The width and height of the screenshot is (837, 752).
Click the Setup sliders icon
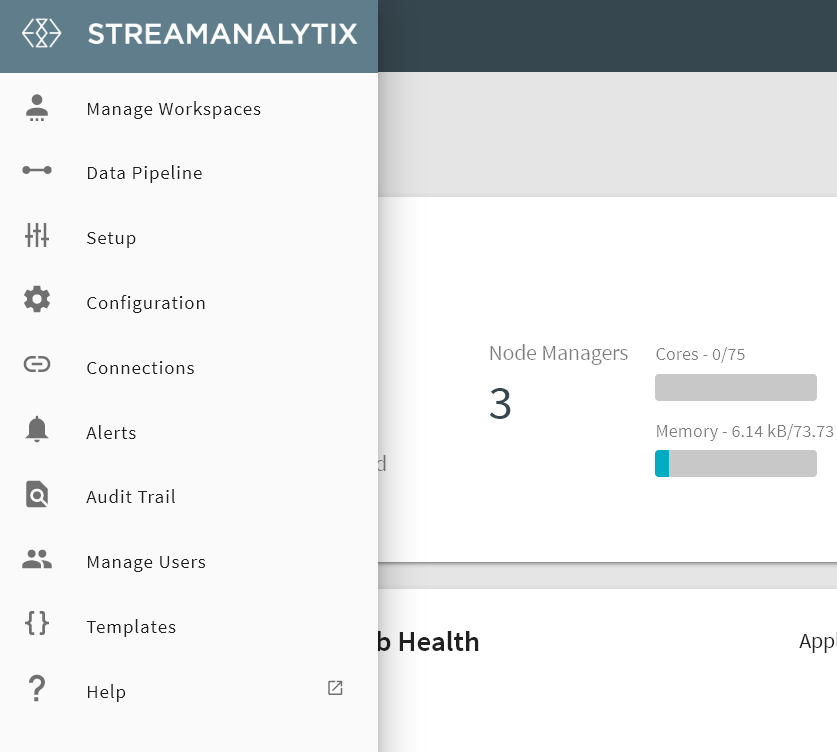pos(37,236)
